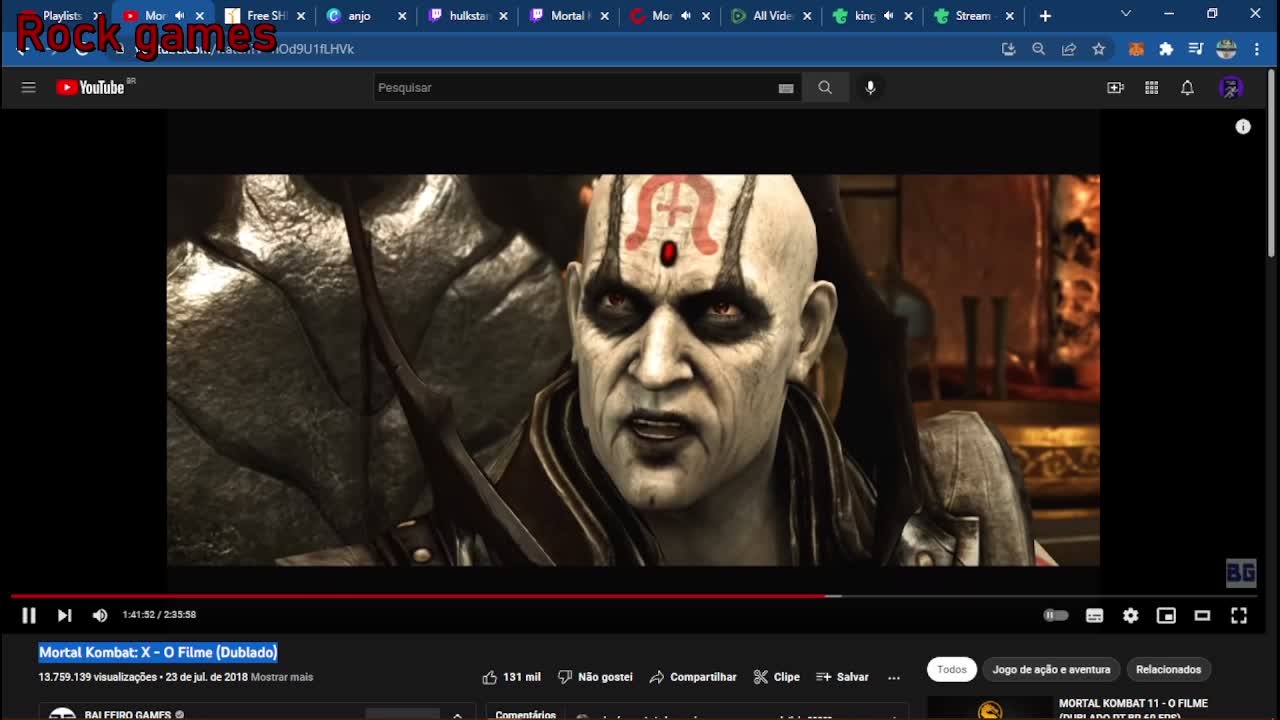Mute audio on the king tab
Viewport: 1280px width, 720px height.
click(x=888, y=16)
